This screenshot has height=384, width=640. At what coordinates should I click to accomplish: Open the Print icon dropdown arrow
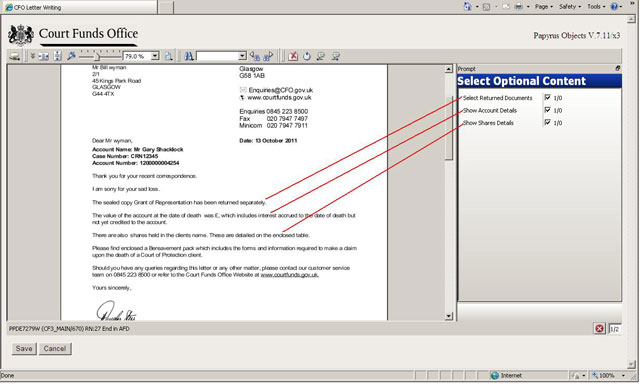528,7
